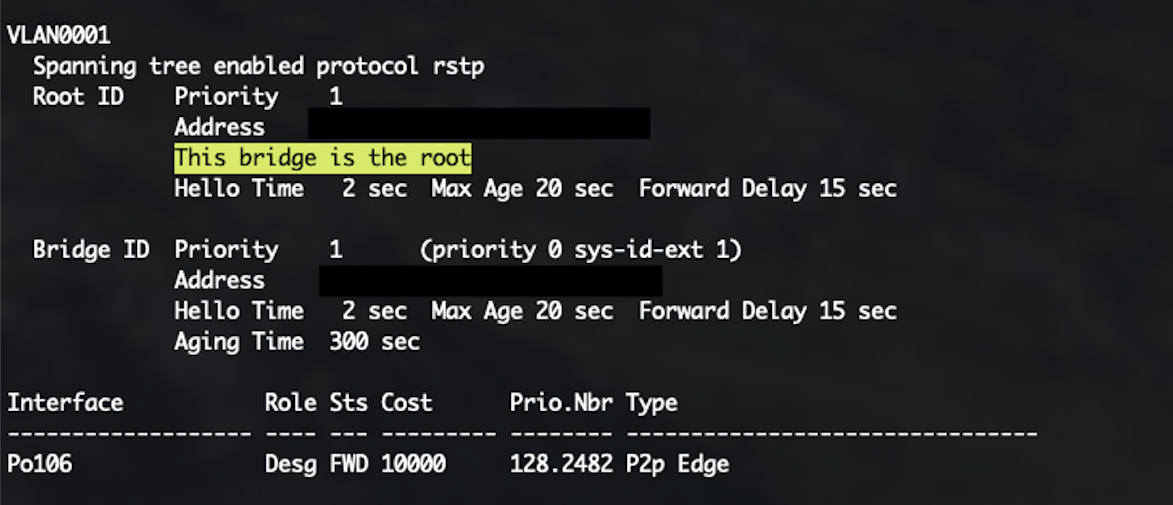Click the "Spanning tree enabled protocol rstp" line
1173x505 pixels.
coord(259,67)
